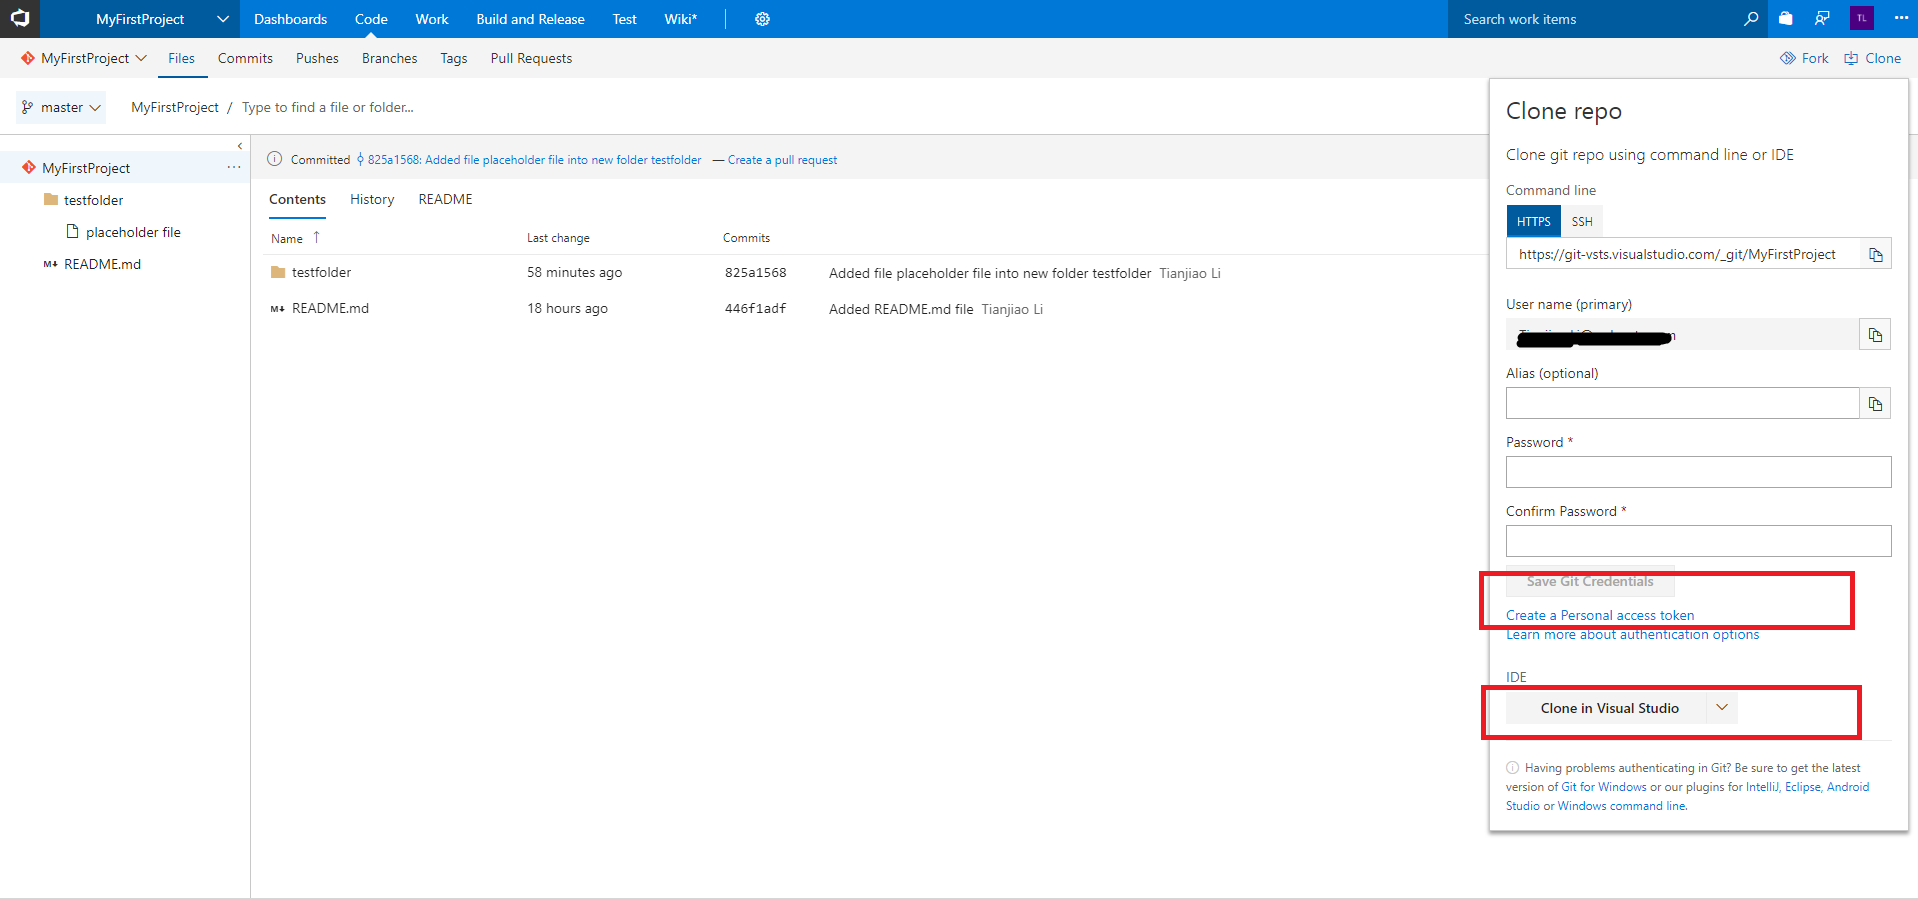Open the TL user avatar

pyautogui.click(x=1862, y=18)
